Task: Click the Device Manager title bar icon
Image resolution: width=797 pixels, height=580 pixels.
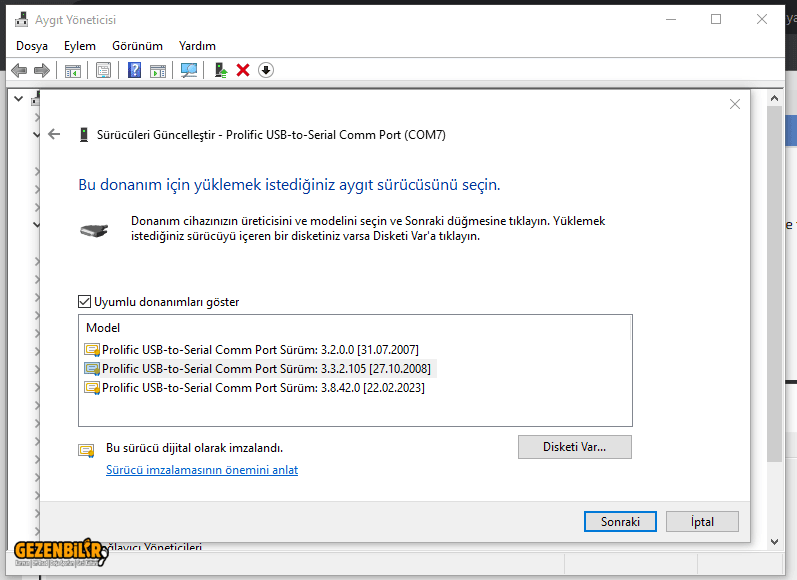Action: (21, 19)
